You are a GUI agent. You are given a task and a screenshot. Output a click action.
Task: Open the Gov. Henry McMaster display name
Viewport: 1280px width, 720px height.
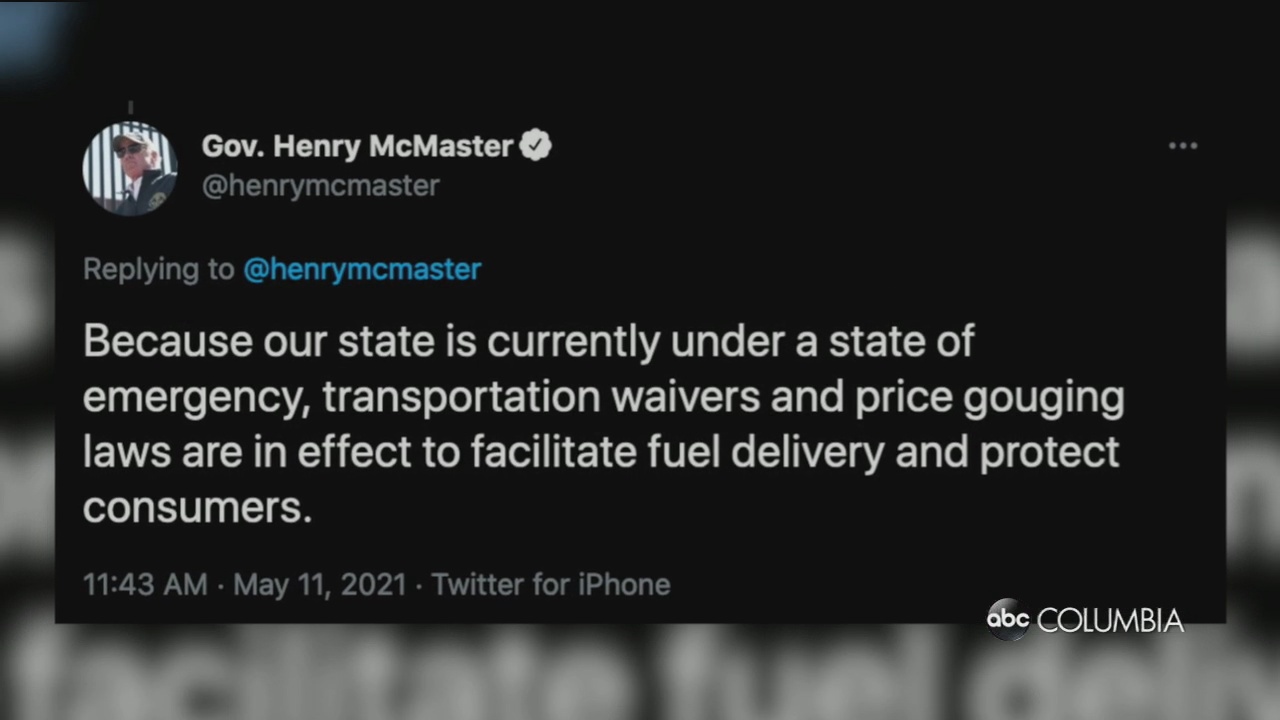(357, 146)
